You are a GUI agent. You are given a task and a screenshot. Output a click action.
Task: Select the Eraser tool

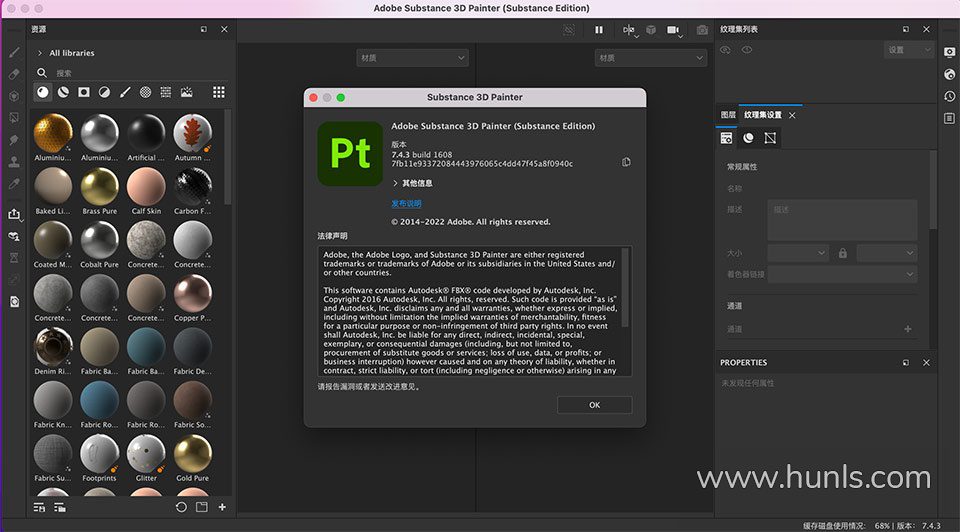click(14, 74)
